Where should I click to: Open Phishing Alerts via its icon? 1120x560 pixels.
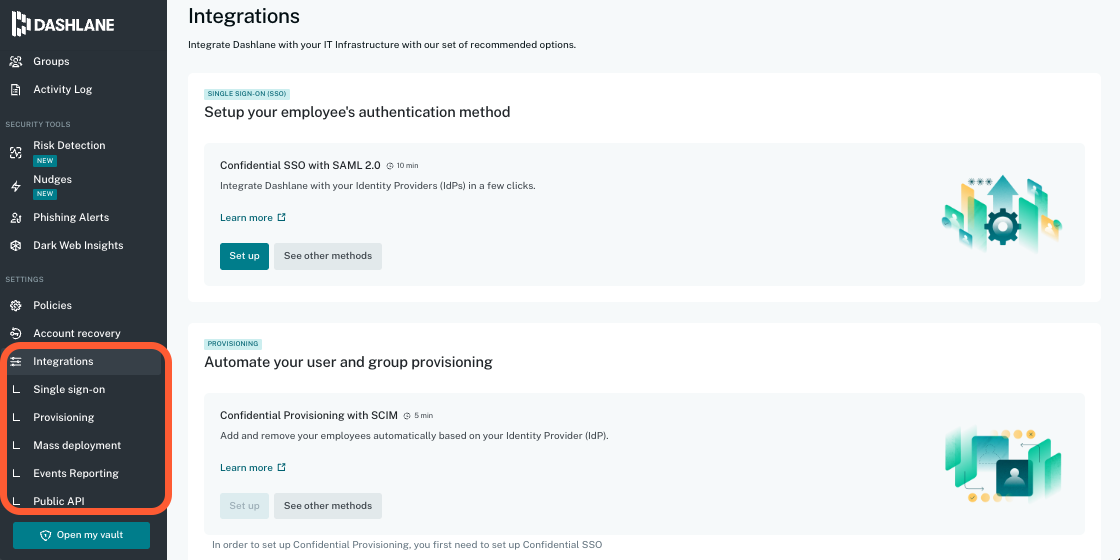tap(16, 218)
